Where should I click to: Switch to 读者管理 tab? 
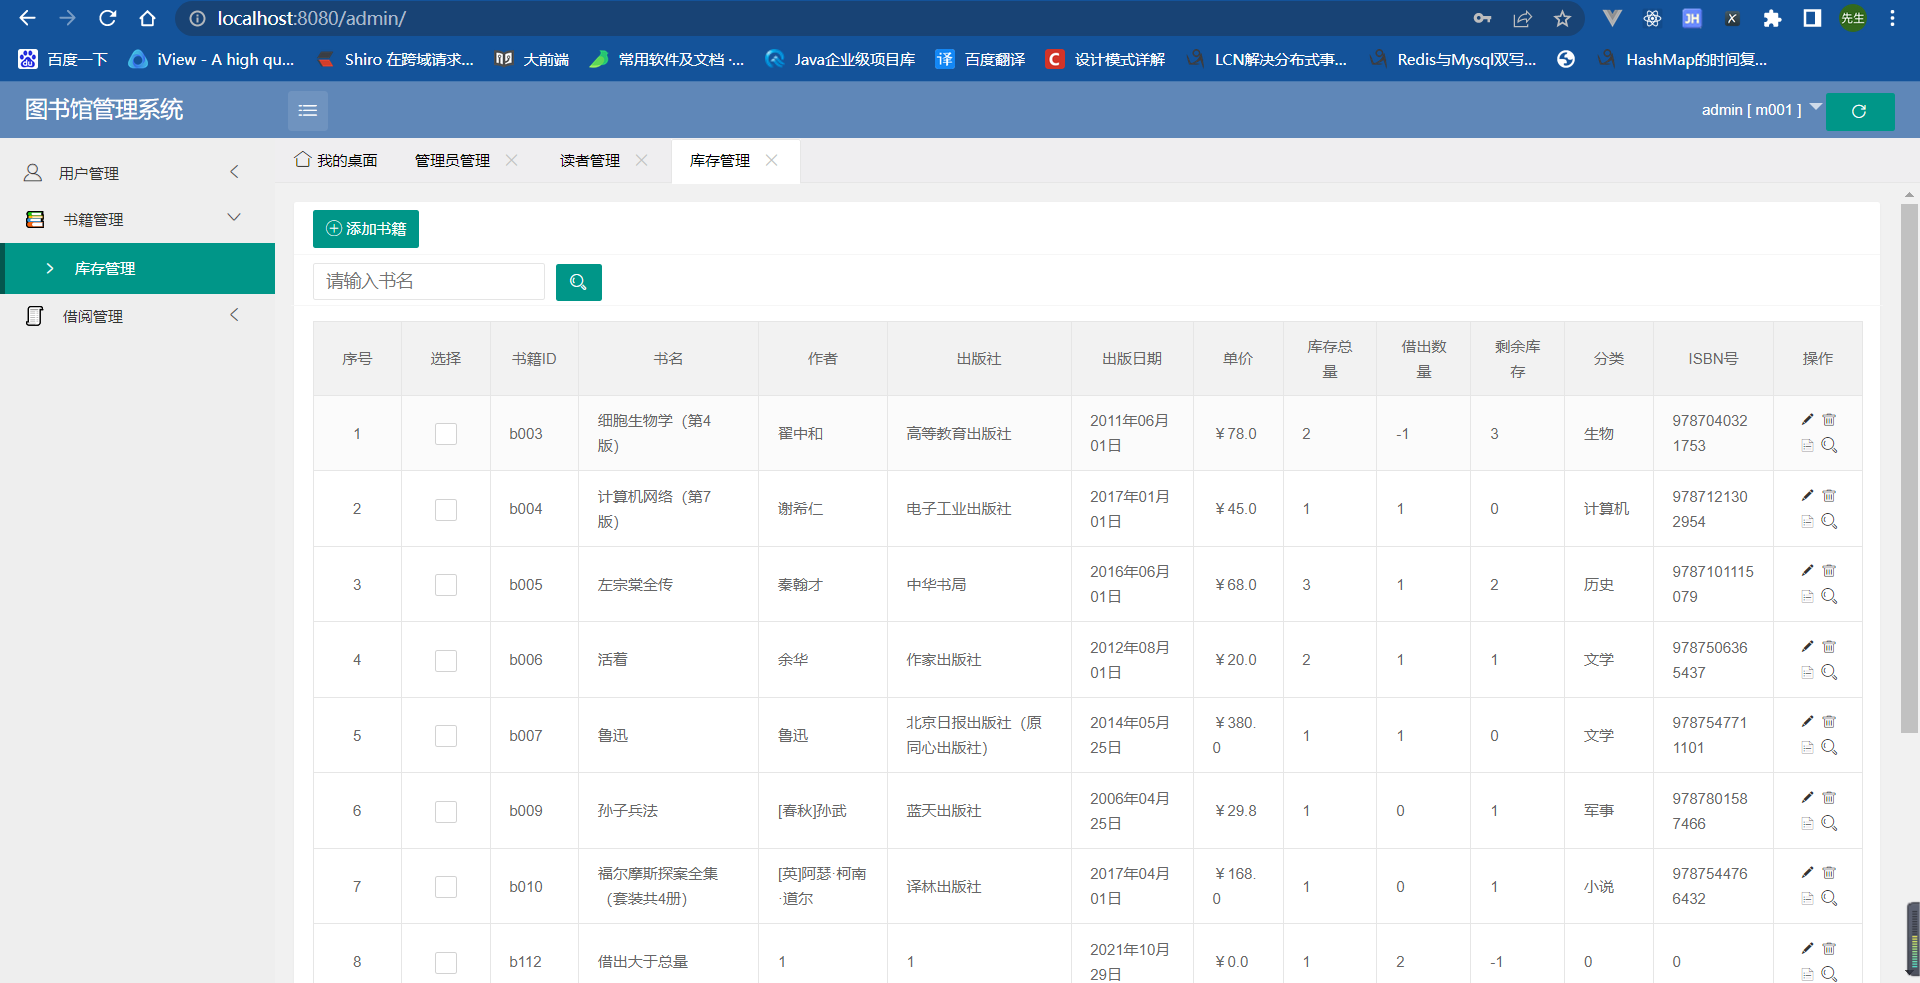[x=590, y=161]
